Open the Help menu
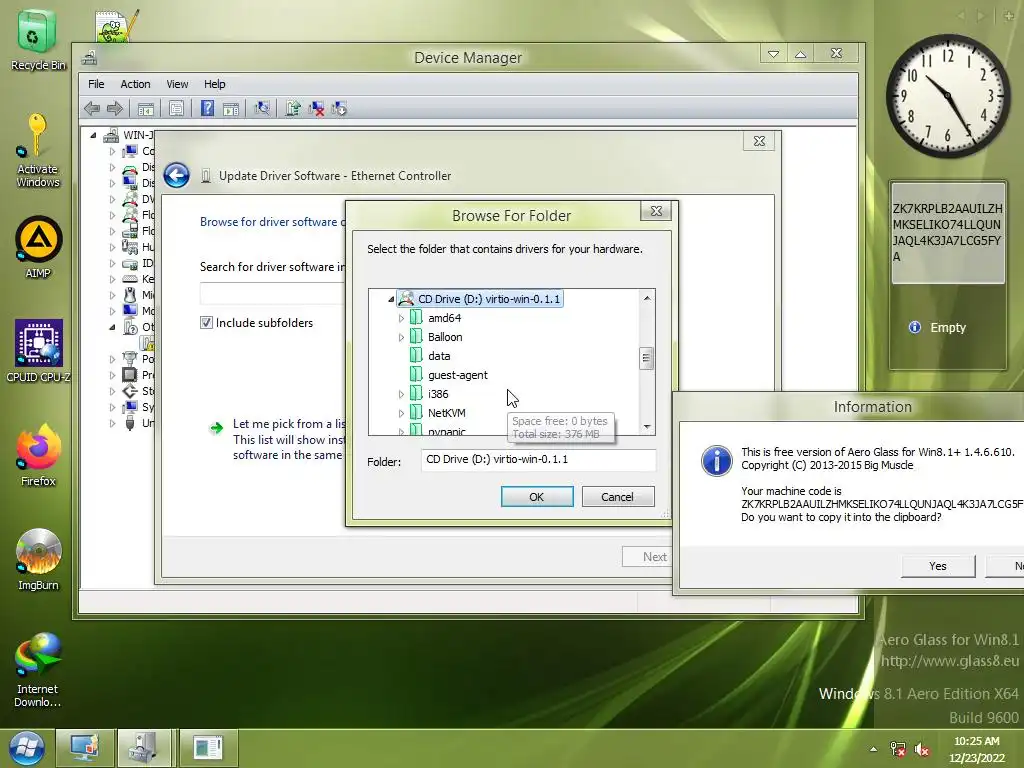The width and height of the screenshot is (1024, 768). tap(214, 84)
